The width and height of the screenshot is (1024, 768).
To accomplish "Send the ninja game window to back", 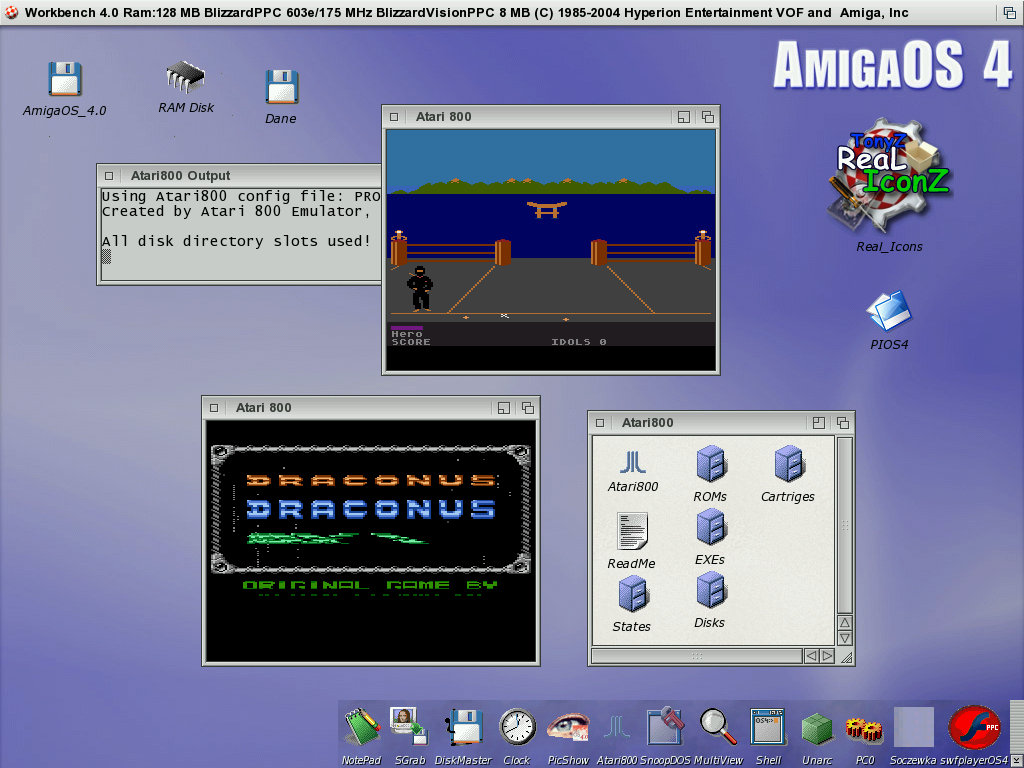I will [708, 117].
